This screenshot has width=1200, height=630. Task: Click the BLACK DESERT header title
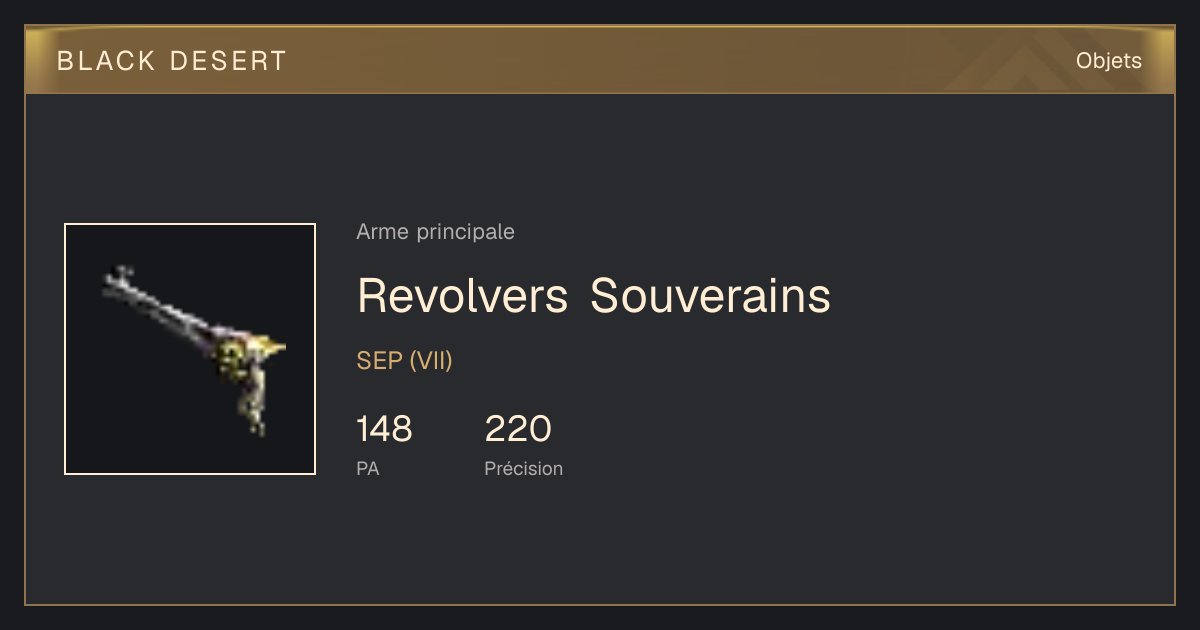(172, 61)
